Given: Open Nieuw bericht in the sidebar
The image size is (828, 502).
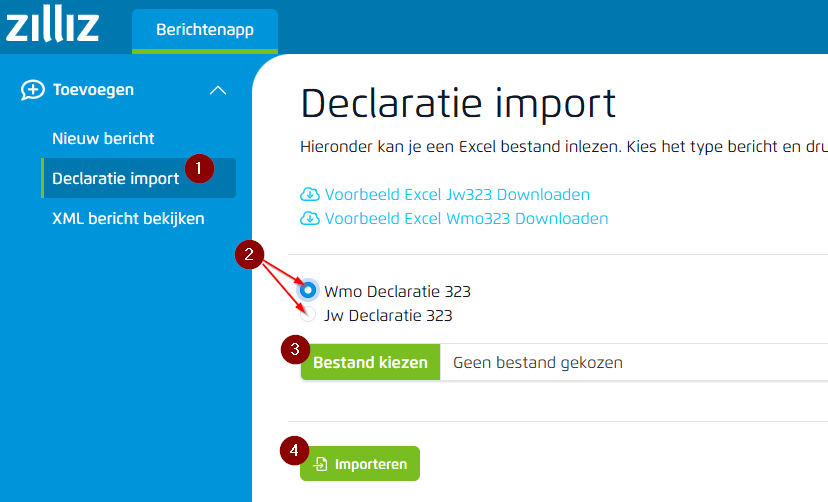Looking at the screenshot, I should coord(103,138).
